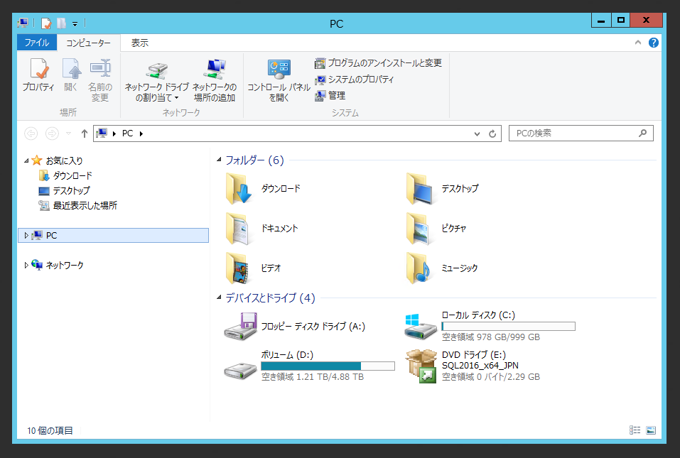The height and width of the screenshot is (458, 680).
Task: Select the ダウンロード folder icon
Action: click(238, 189)
